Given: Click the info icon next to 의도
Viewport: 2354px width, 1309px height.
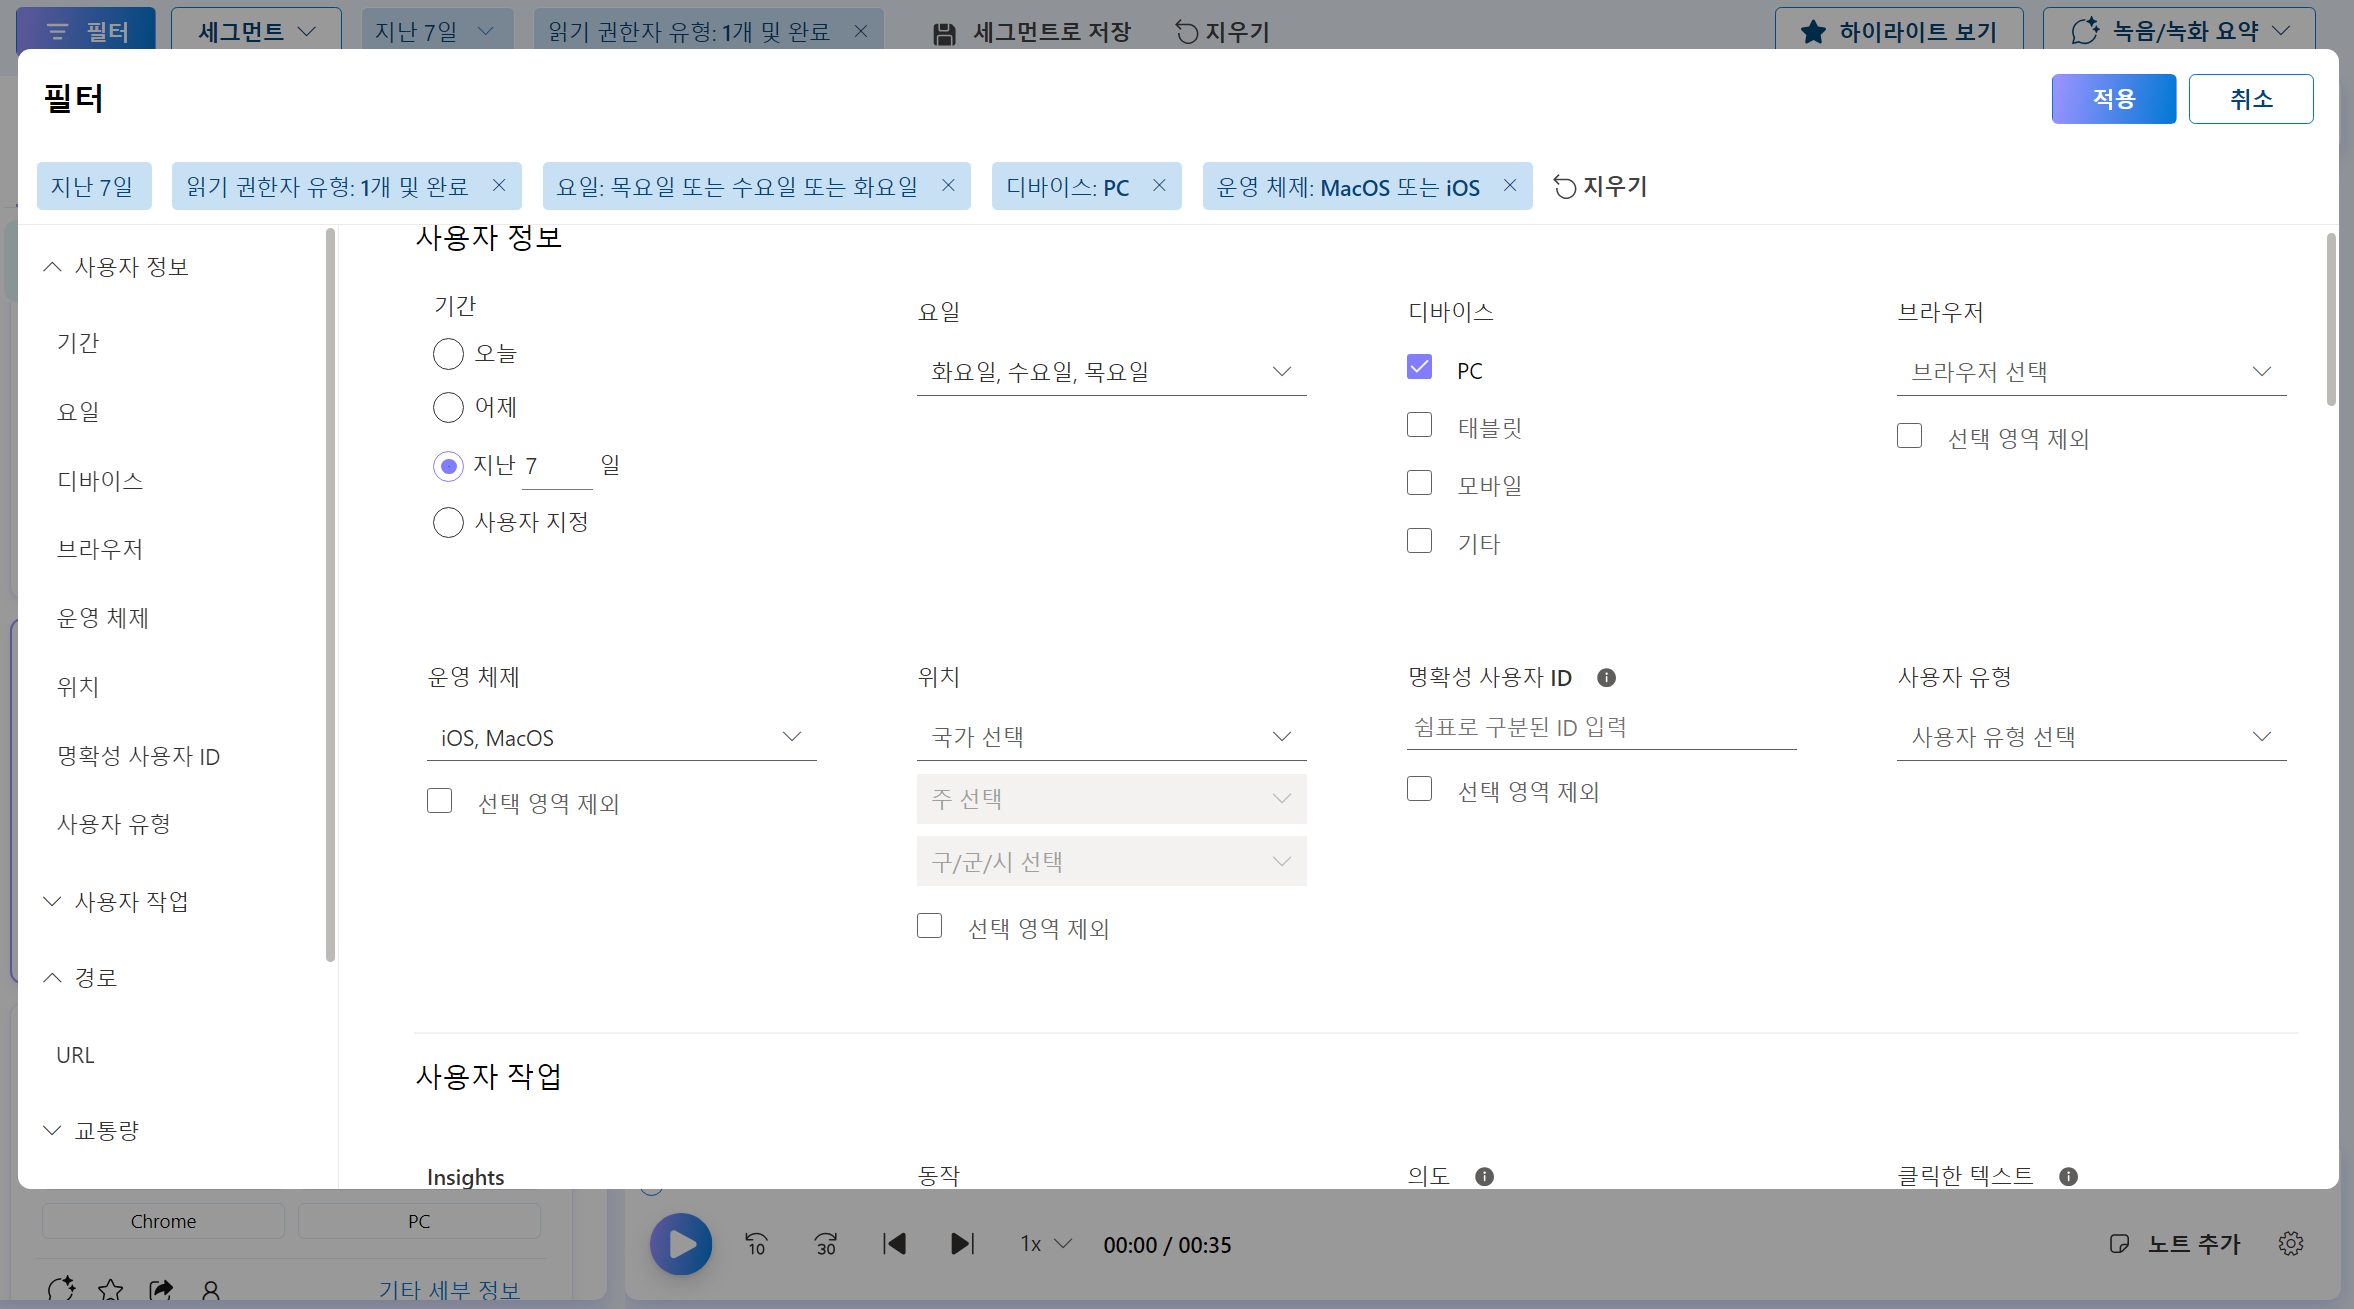Looking at the screenshot, I should click(1484, 1176).
